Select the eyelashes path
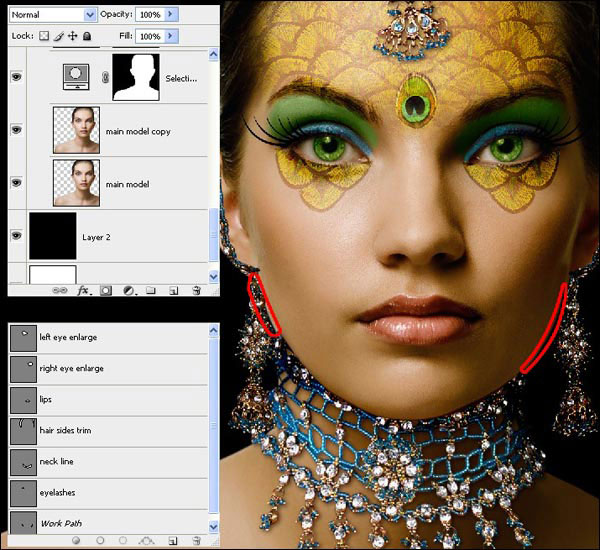The height and width of the screenshot is (550, 600). point(108,493)
